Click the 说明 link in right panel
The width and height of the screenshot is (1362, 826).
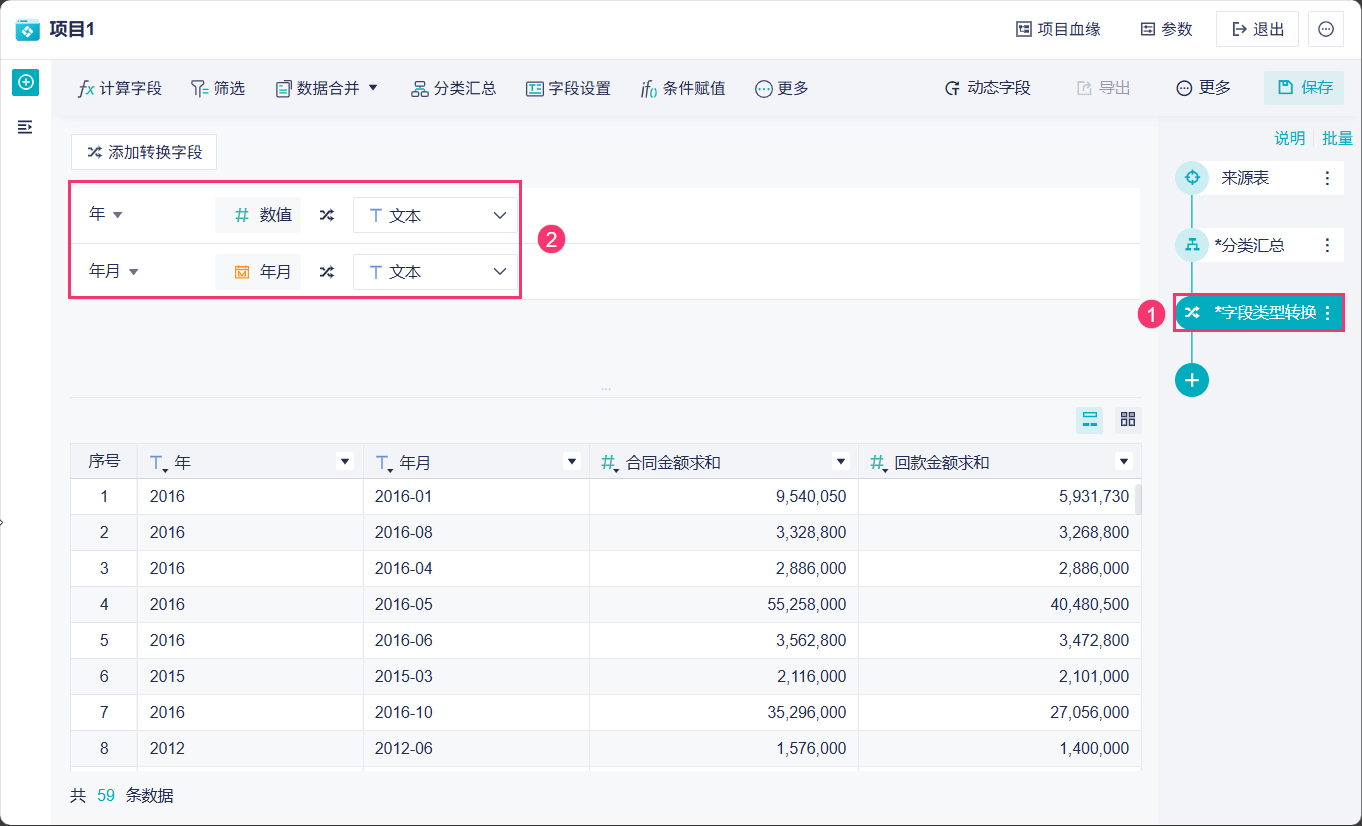(x=1289, y=139)
